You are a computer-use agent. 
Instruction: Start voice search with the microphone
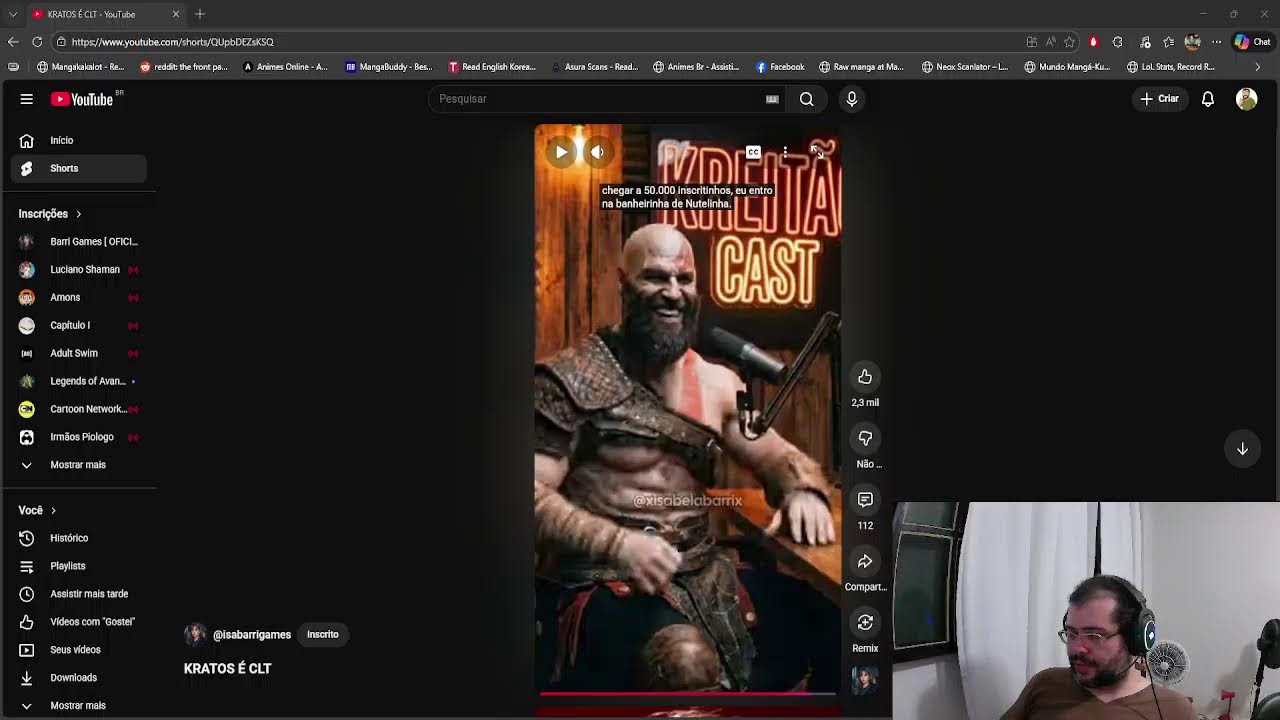(x=852, y=99)
